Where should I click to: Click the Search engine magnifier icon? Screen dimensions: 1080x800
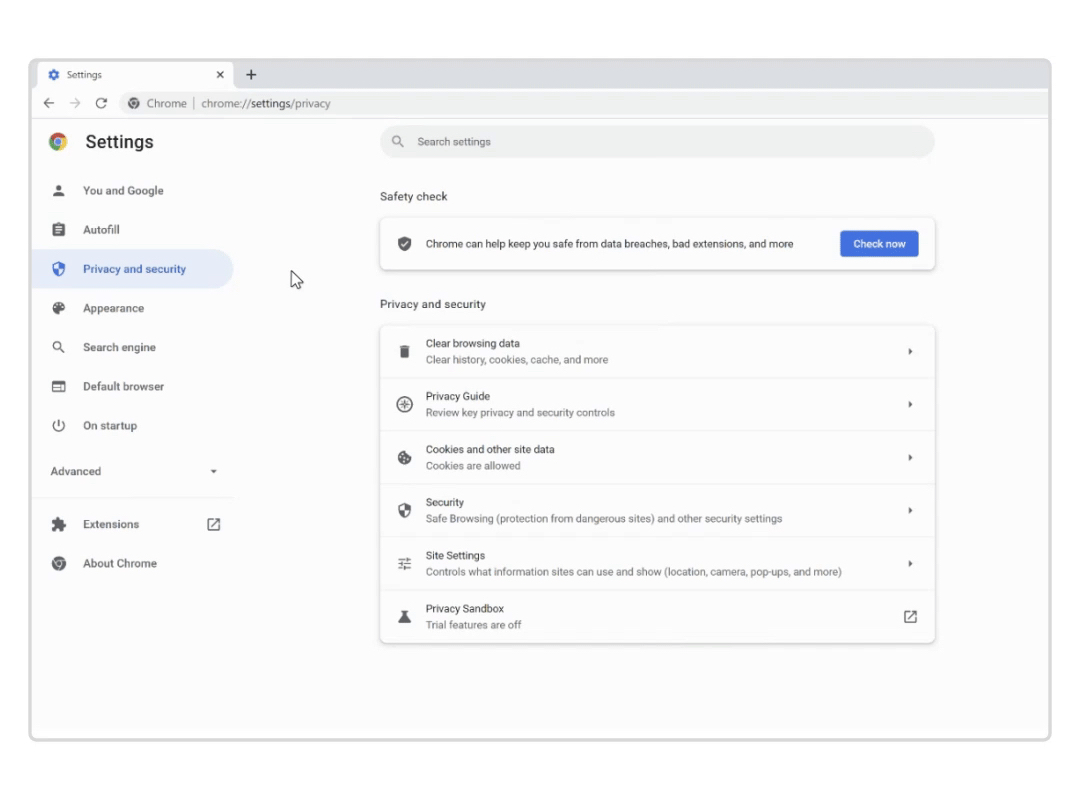point(59,347)
